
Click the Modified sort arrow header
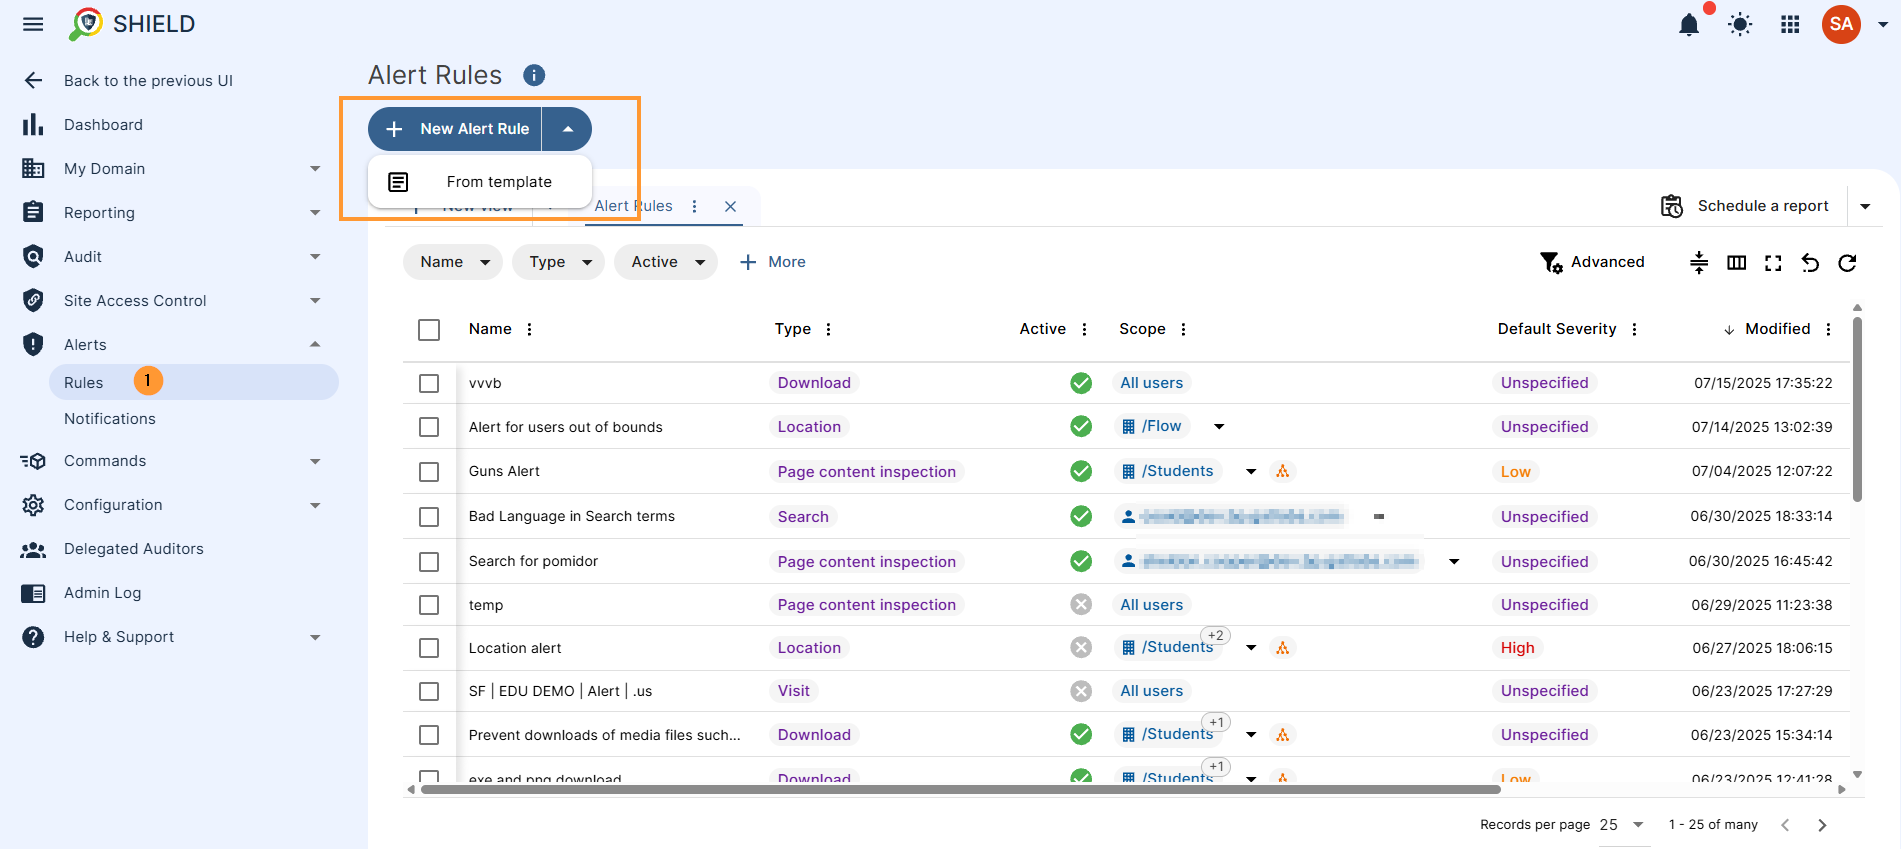pos(1729,330)
